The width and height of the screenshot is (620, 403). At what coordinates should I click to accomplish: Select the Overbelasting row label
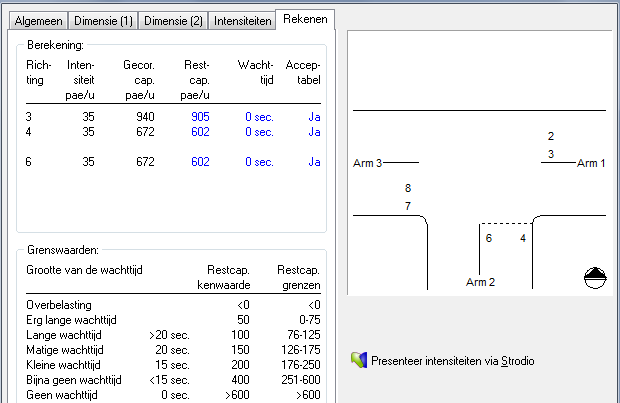59,305
